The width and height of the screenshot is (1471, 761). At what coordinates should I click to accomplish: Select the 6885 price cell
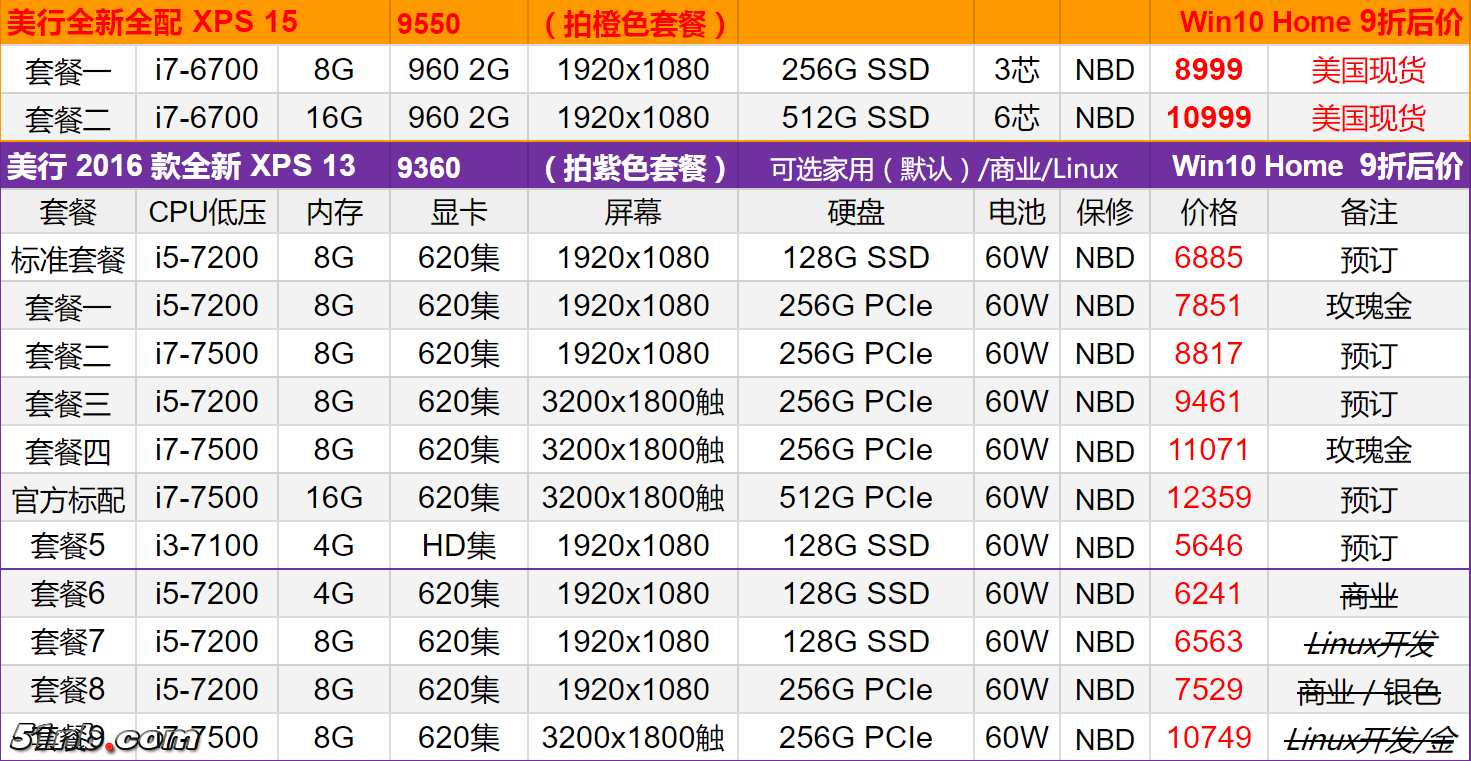[1209, 258]
